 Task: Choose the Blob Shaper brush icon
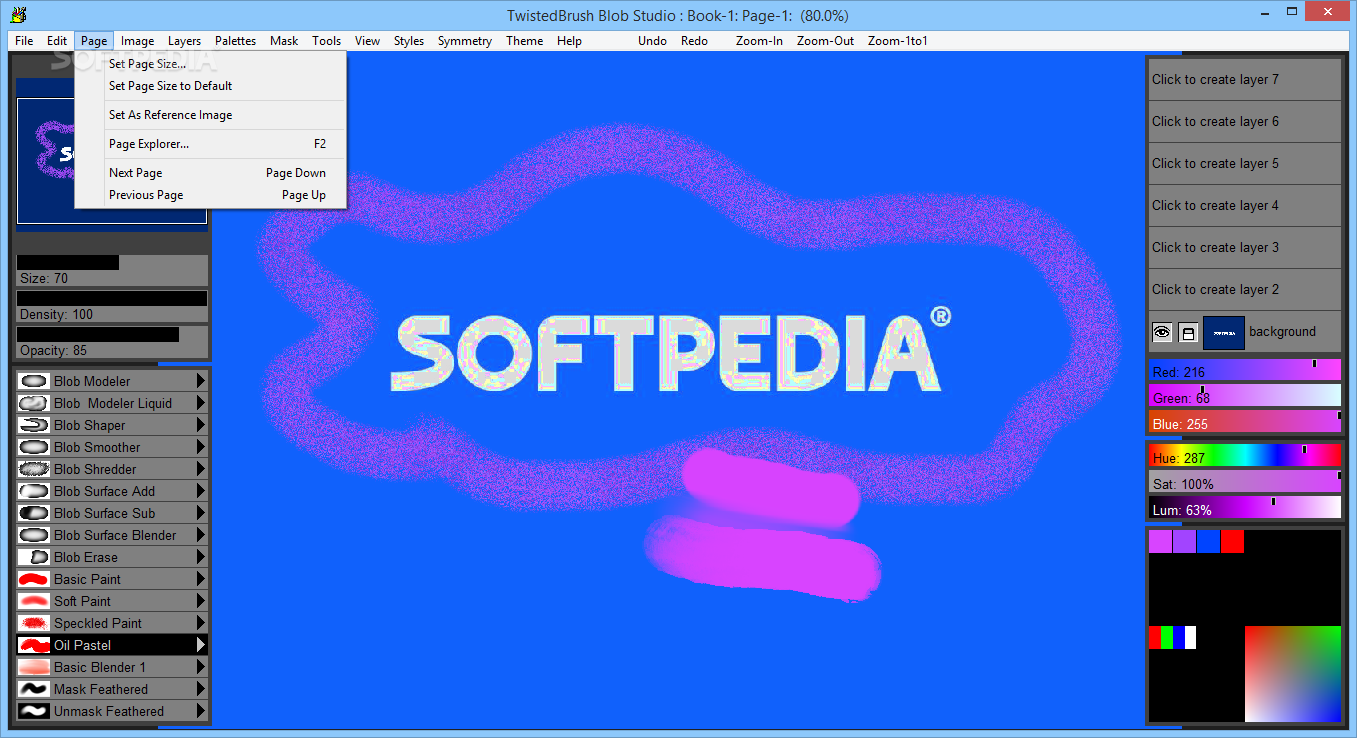tap(34, 425)
